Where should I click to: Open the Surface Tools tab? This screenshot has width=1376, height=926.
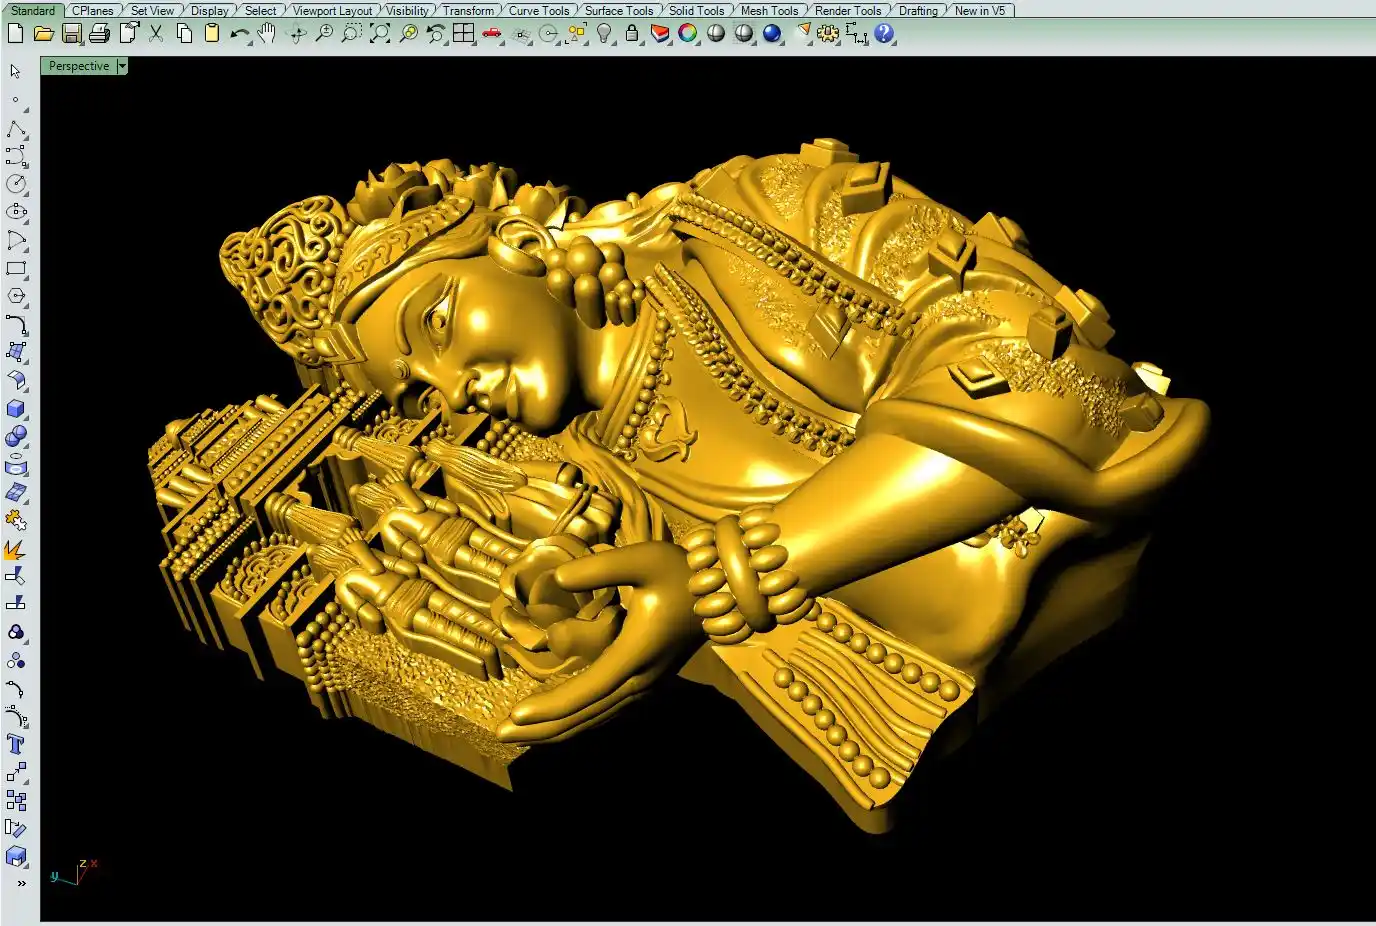point(618,10)
